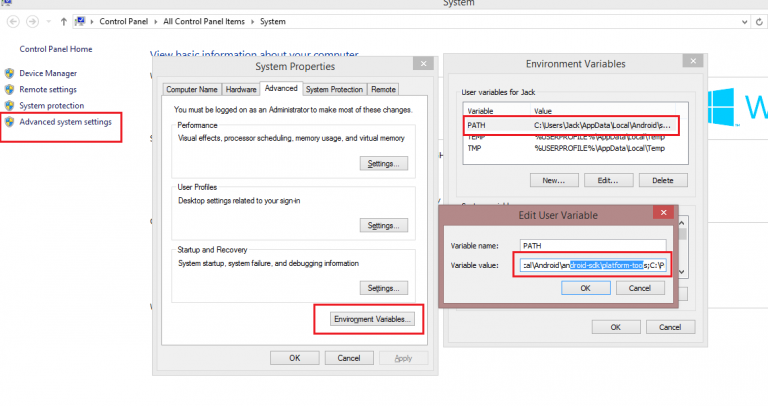Click the Device Manager shield icon

pos(9,73)
